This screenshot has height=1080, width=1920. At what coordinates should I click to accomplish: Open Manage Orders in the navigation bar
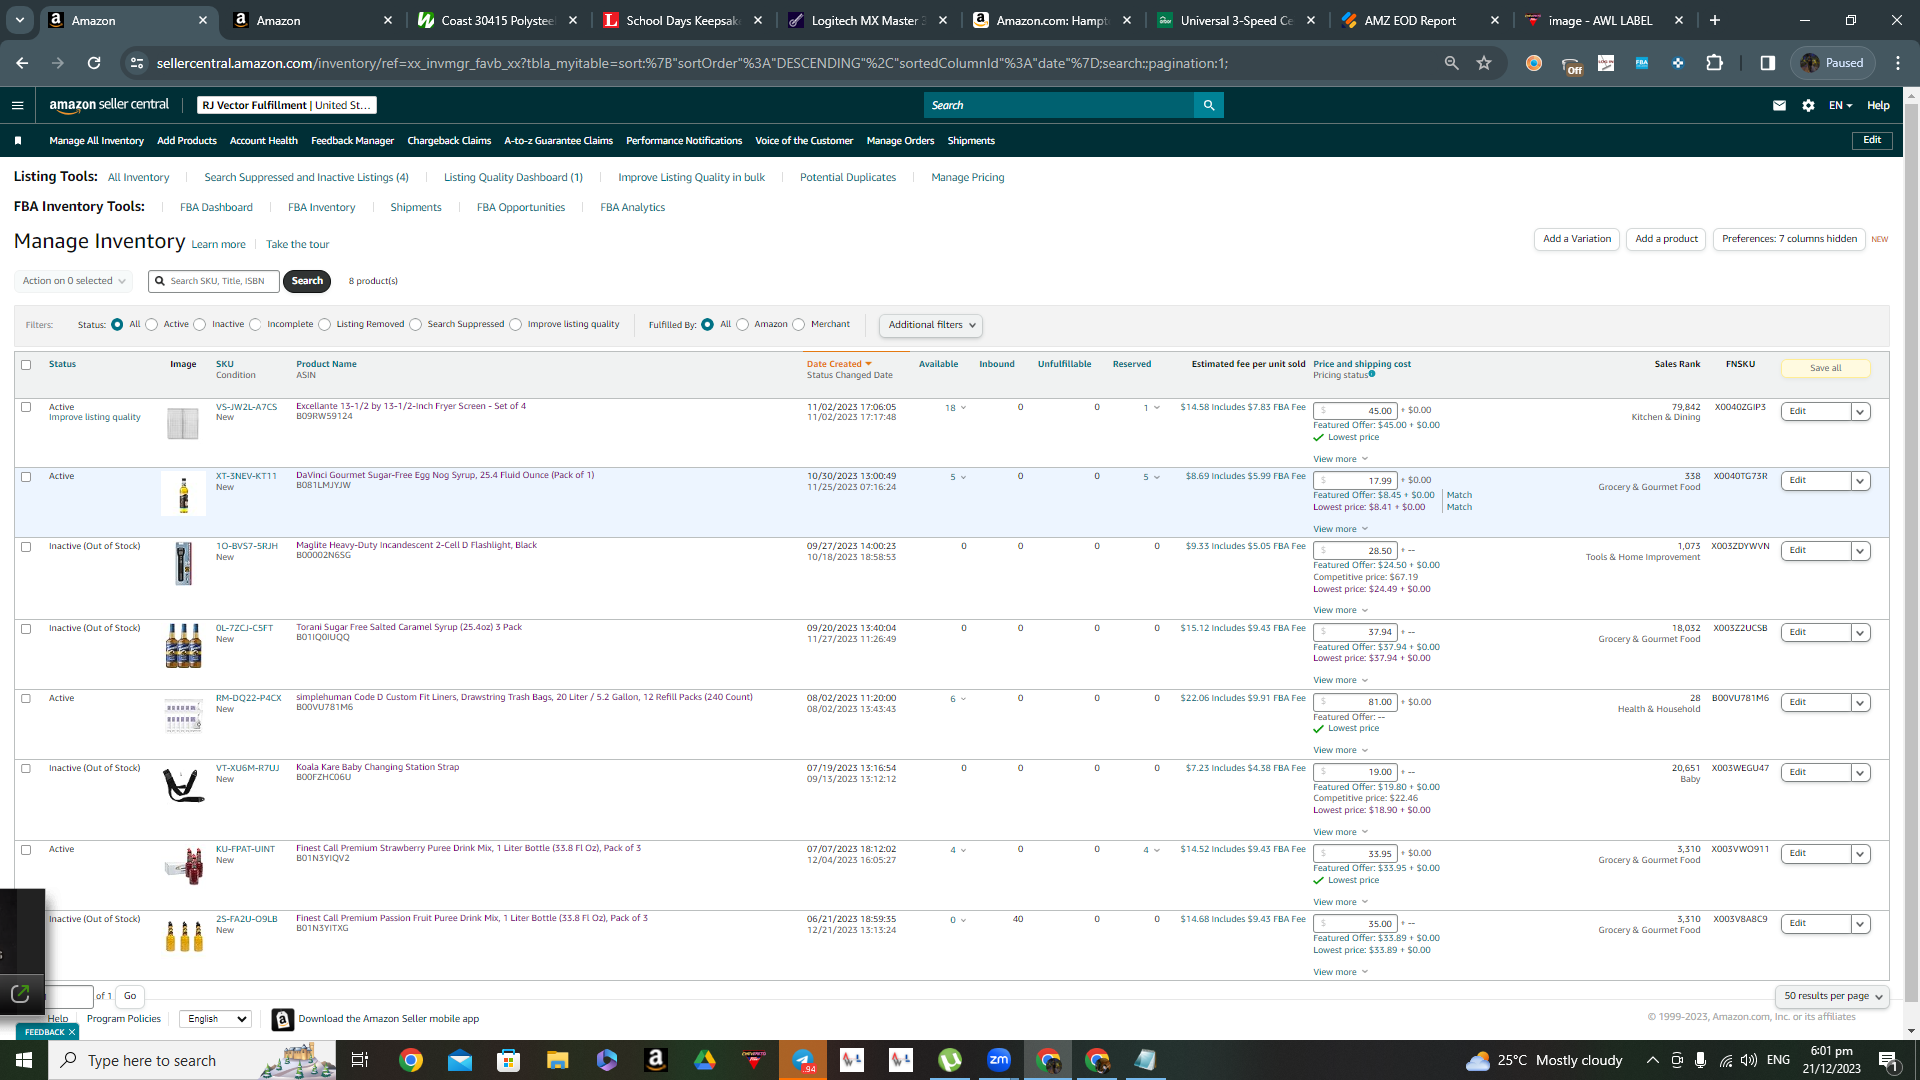click(x=900, y=141)
